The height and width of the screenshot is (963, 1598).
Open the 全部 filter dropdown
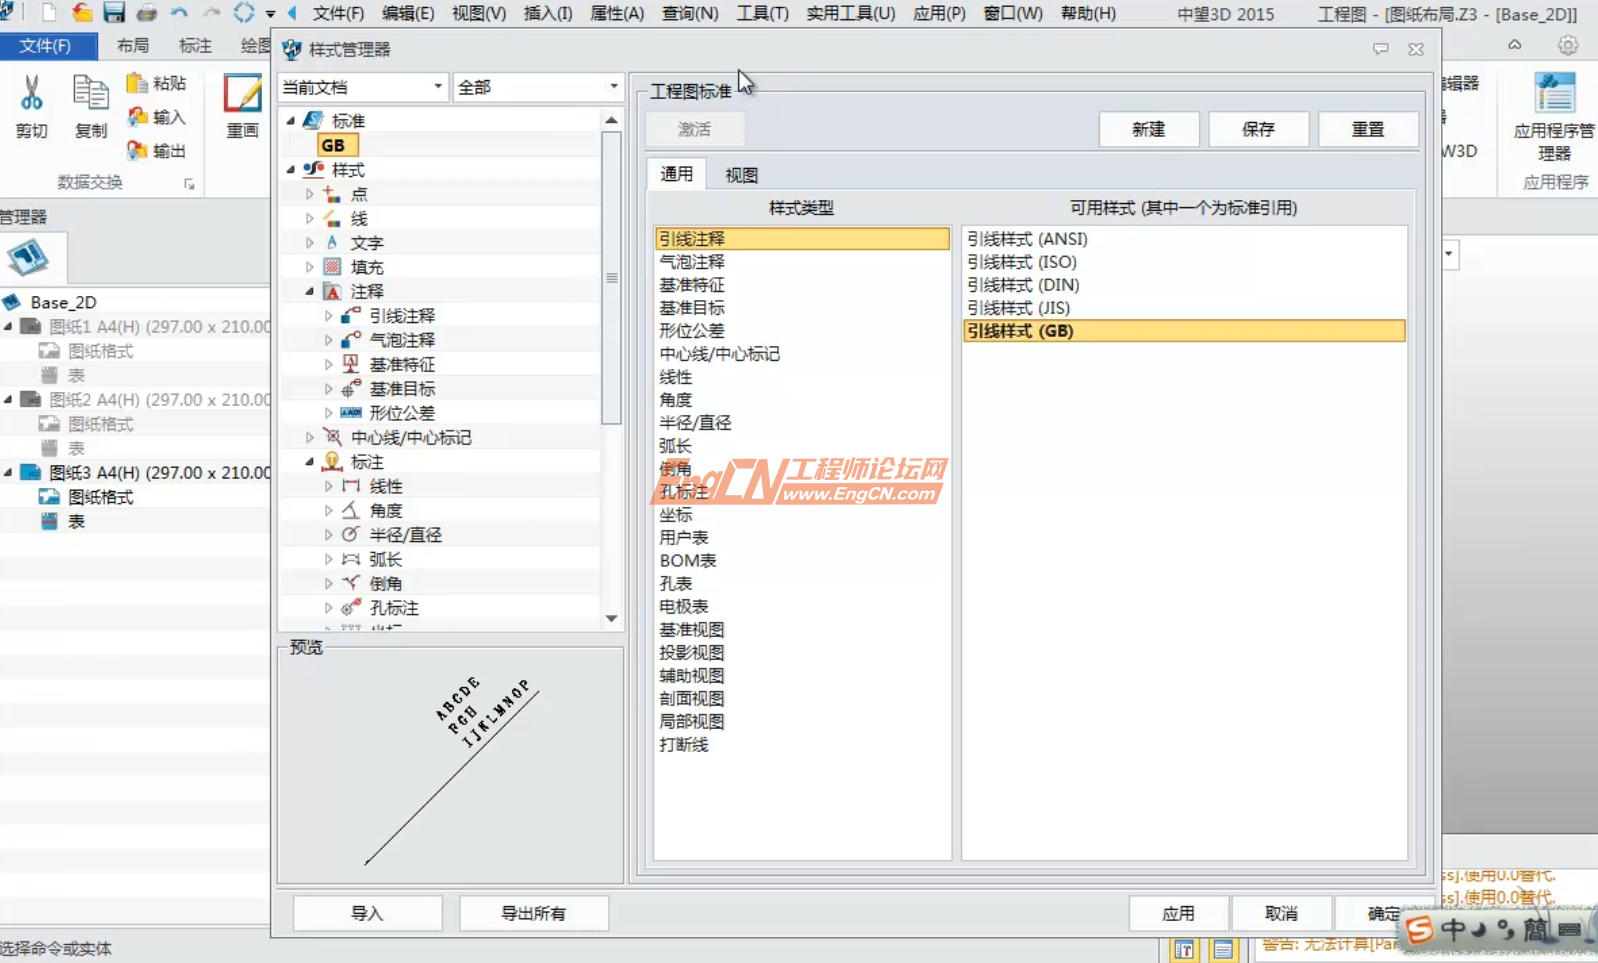(538, 87)
